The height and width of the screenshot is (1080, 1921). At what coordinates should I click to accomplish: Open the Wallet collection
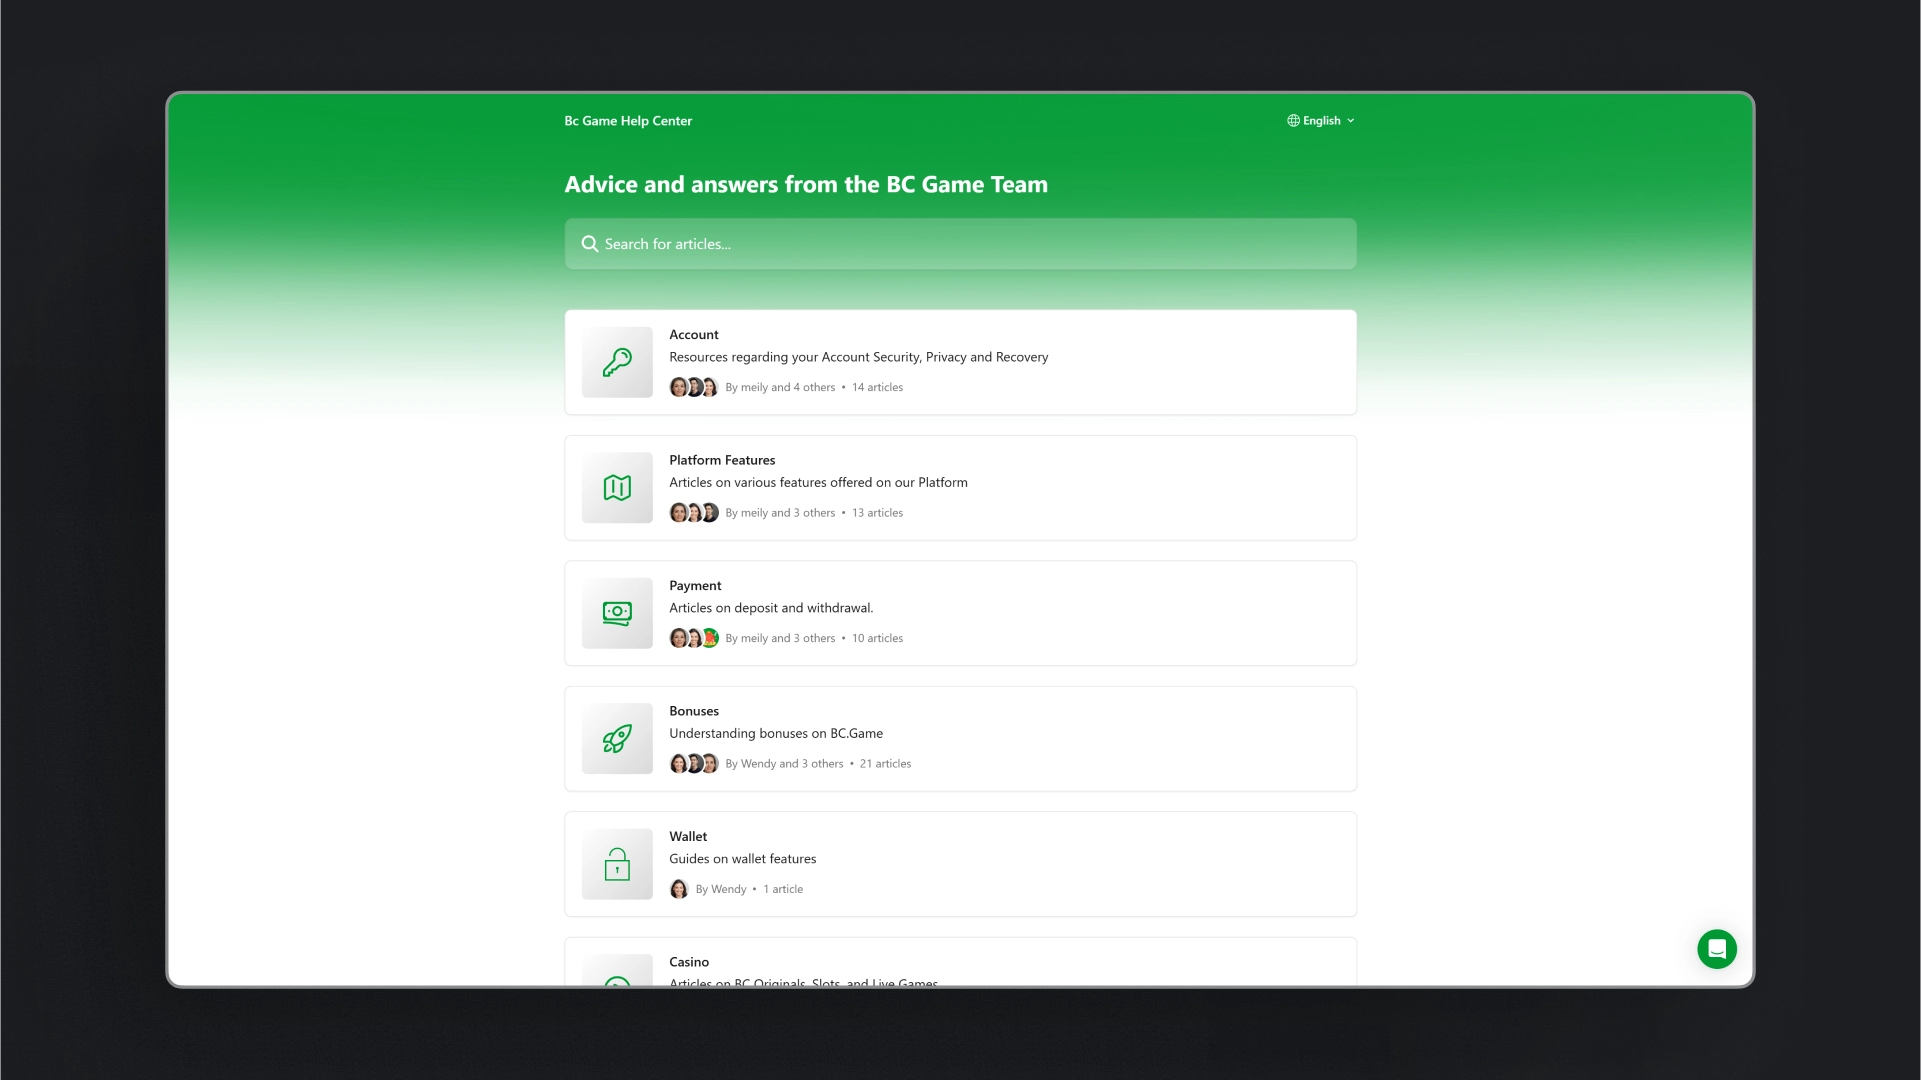click(x=960, y=864)
